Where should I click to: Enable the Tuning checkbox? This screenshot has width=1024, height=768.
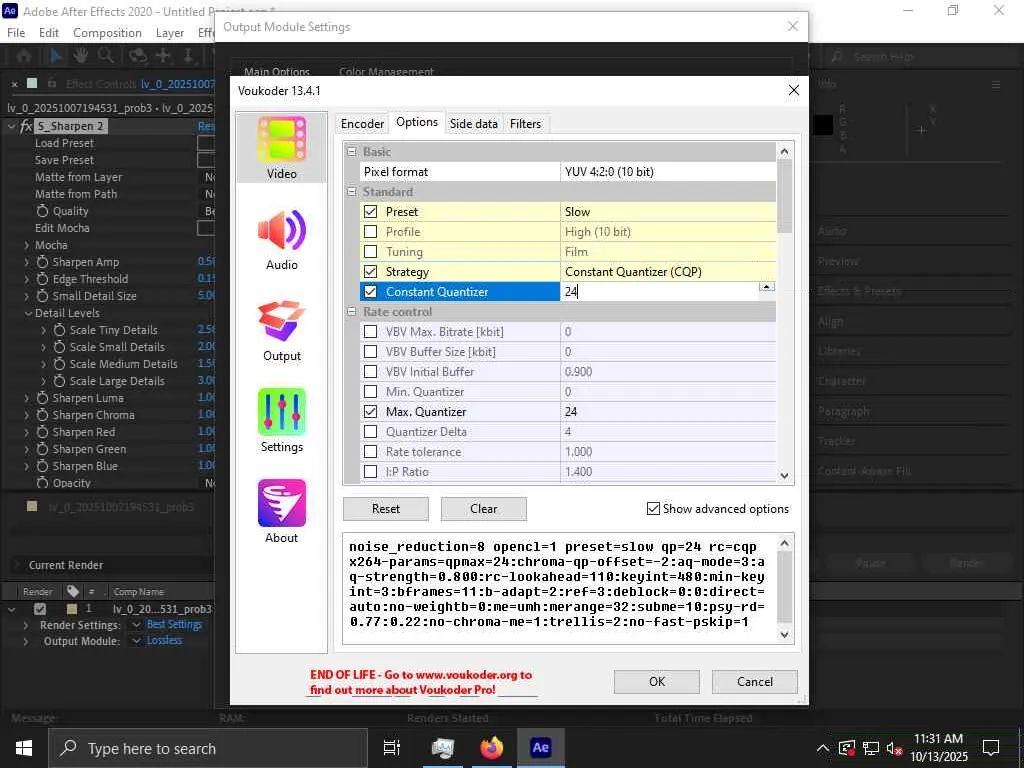[x=370, y=251]
